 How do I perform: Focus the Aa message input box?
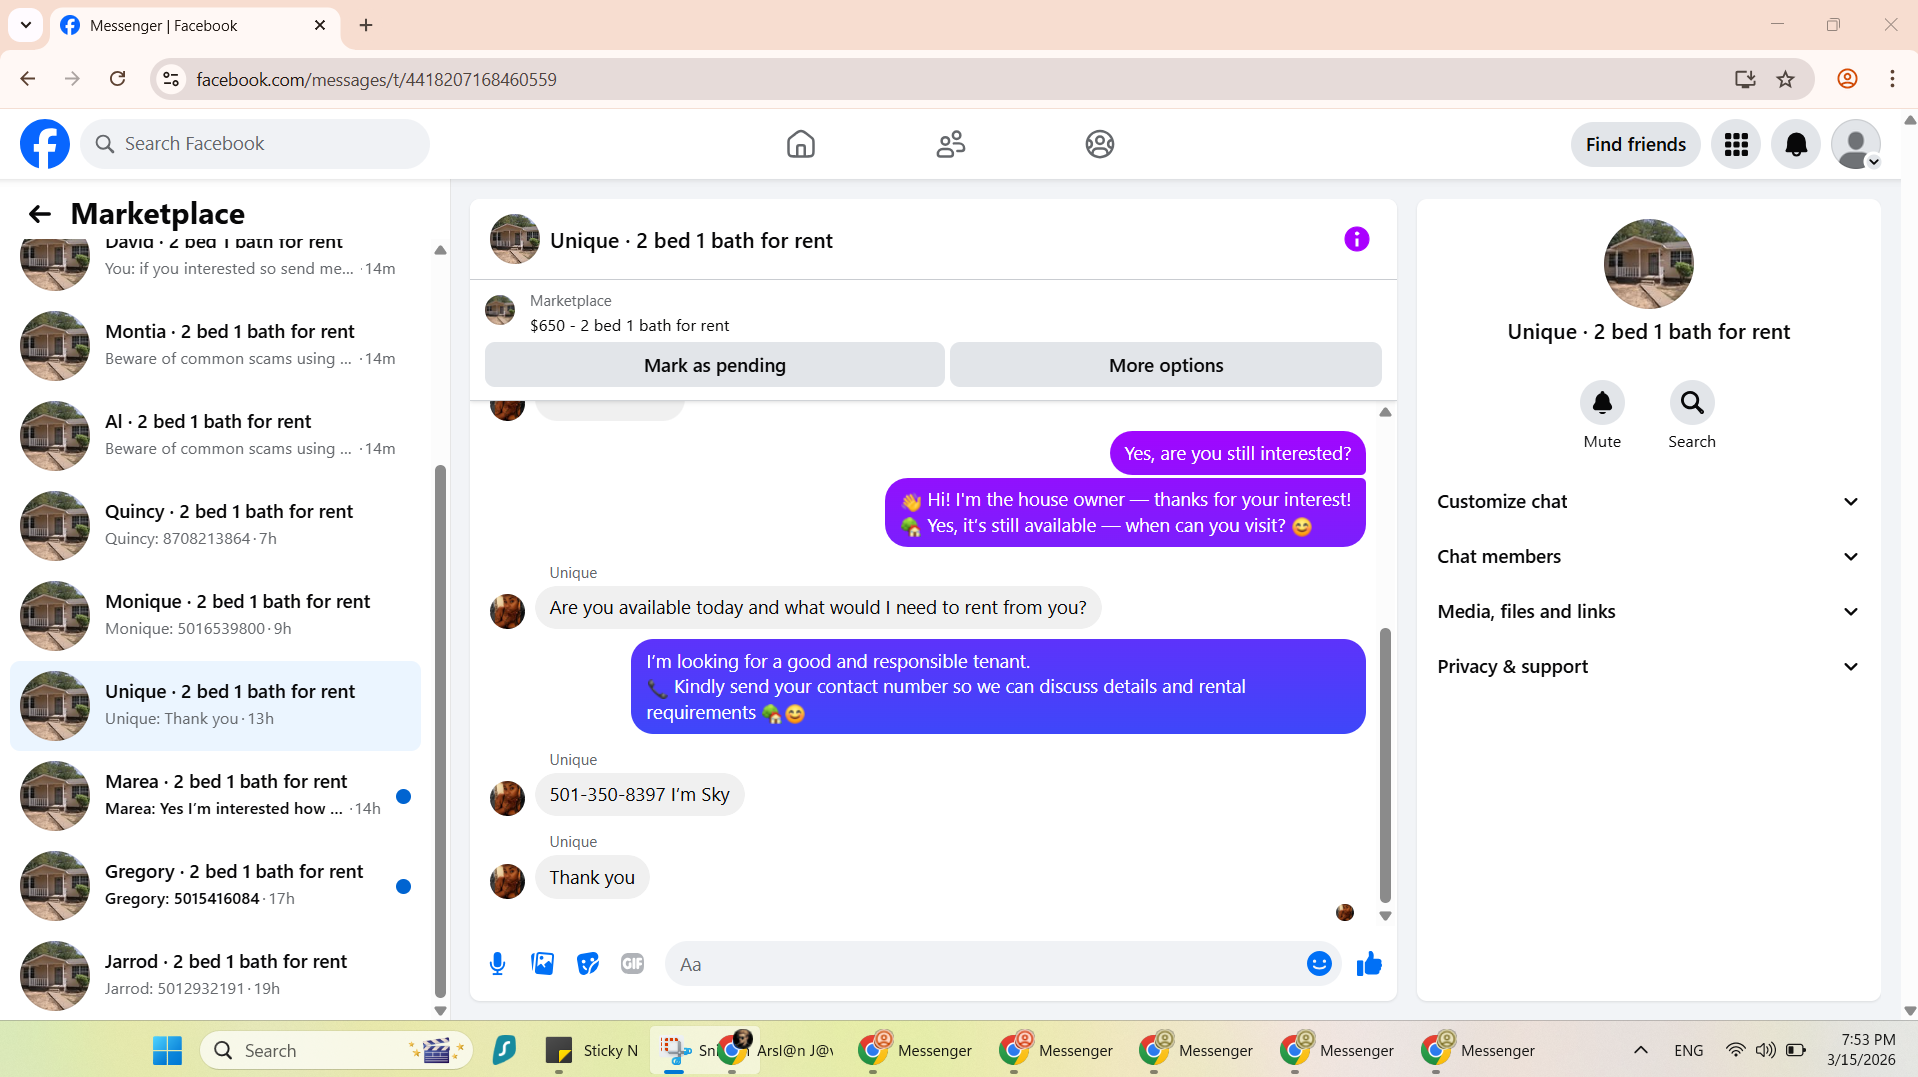click(985, 964)
